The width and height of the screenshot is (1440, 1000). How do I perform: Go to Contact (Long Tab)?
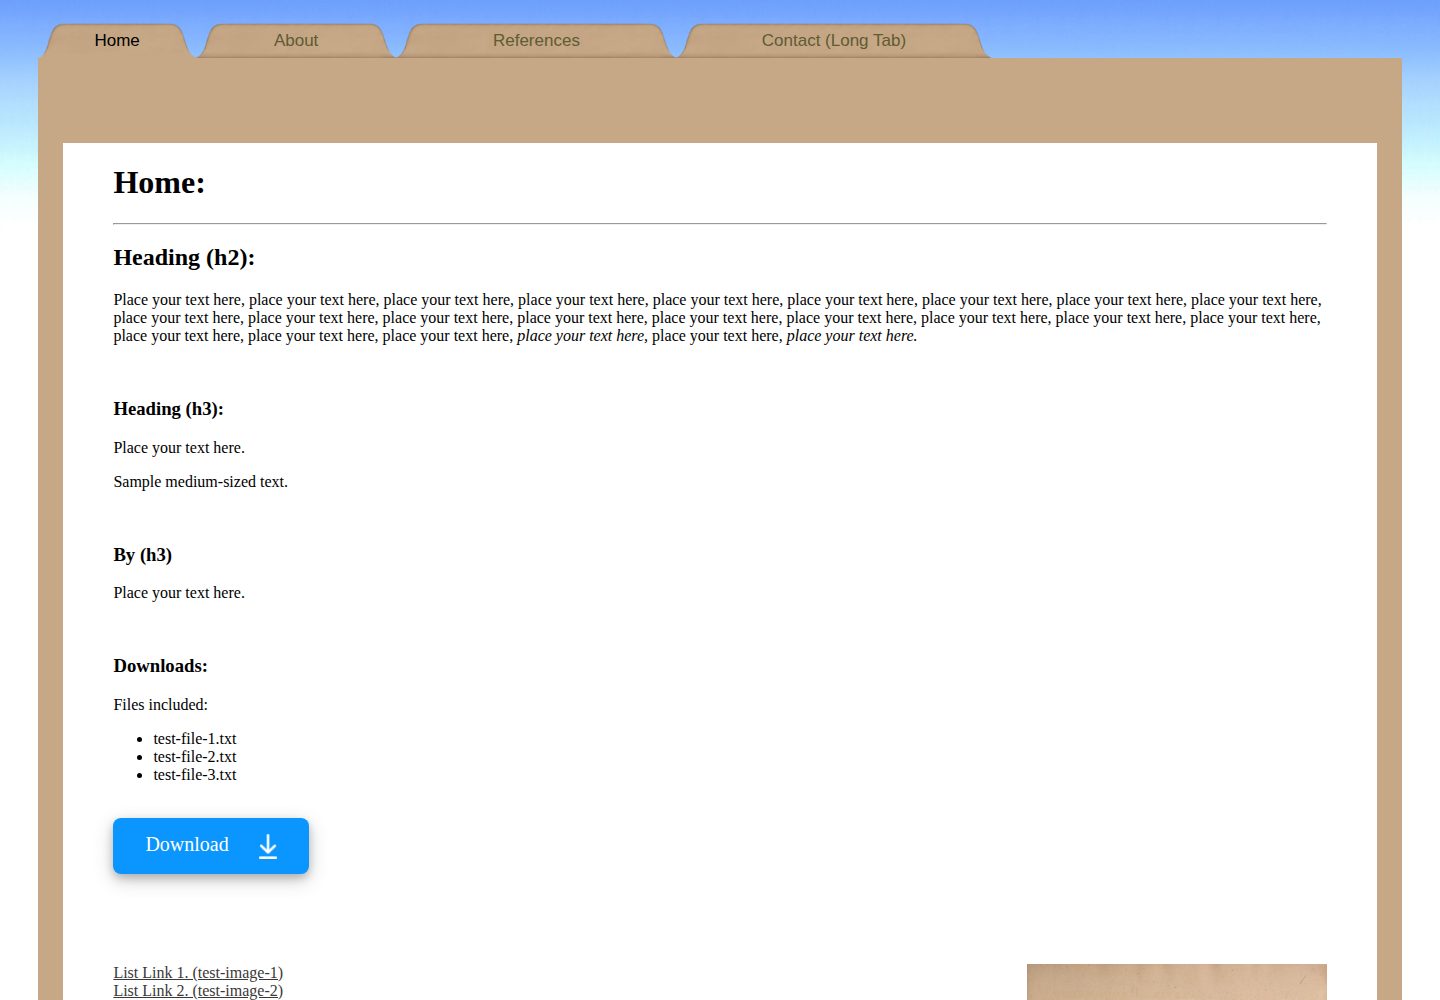(x=834, y=41)
